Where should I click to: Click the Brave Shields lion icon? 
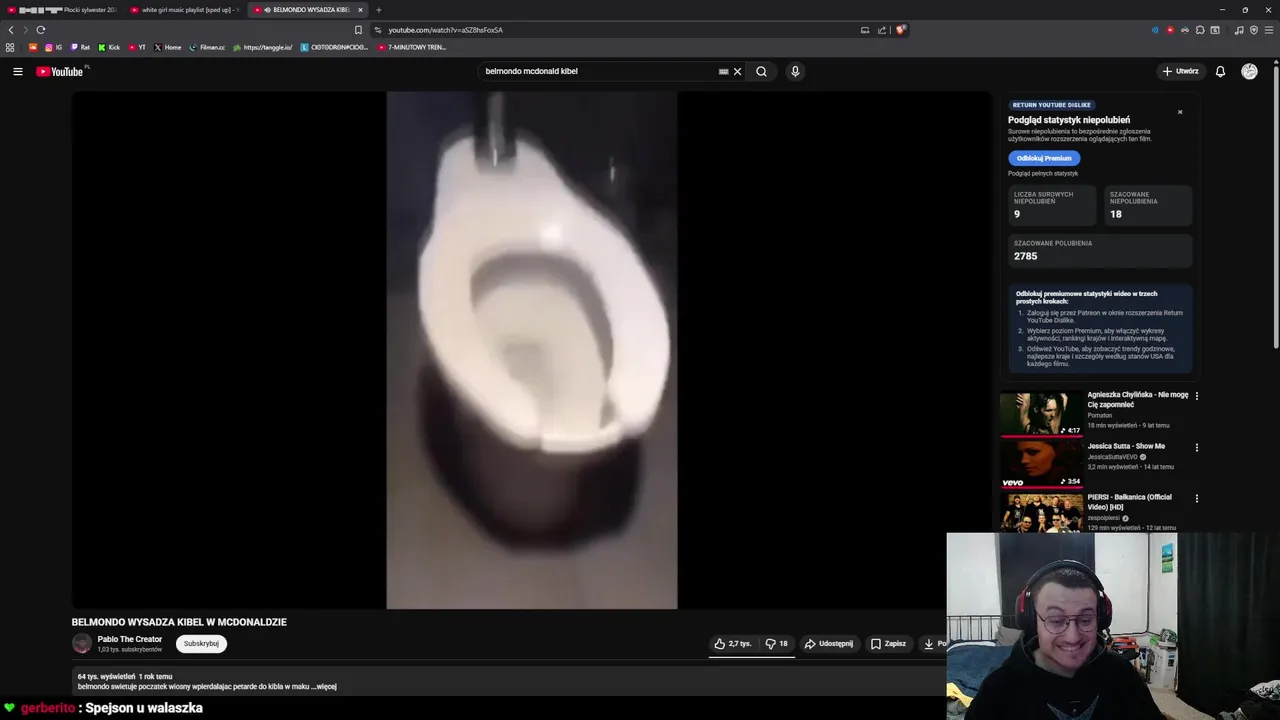coord(901,30)
